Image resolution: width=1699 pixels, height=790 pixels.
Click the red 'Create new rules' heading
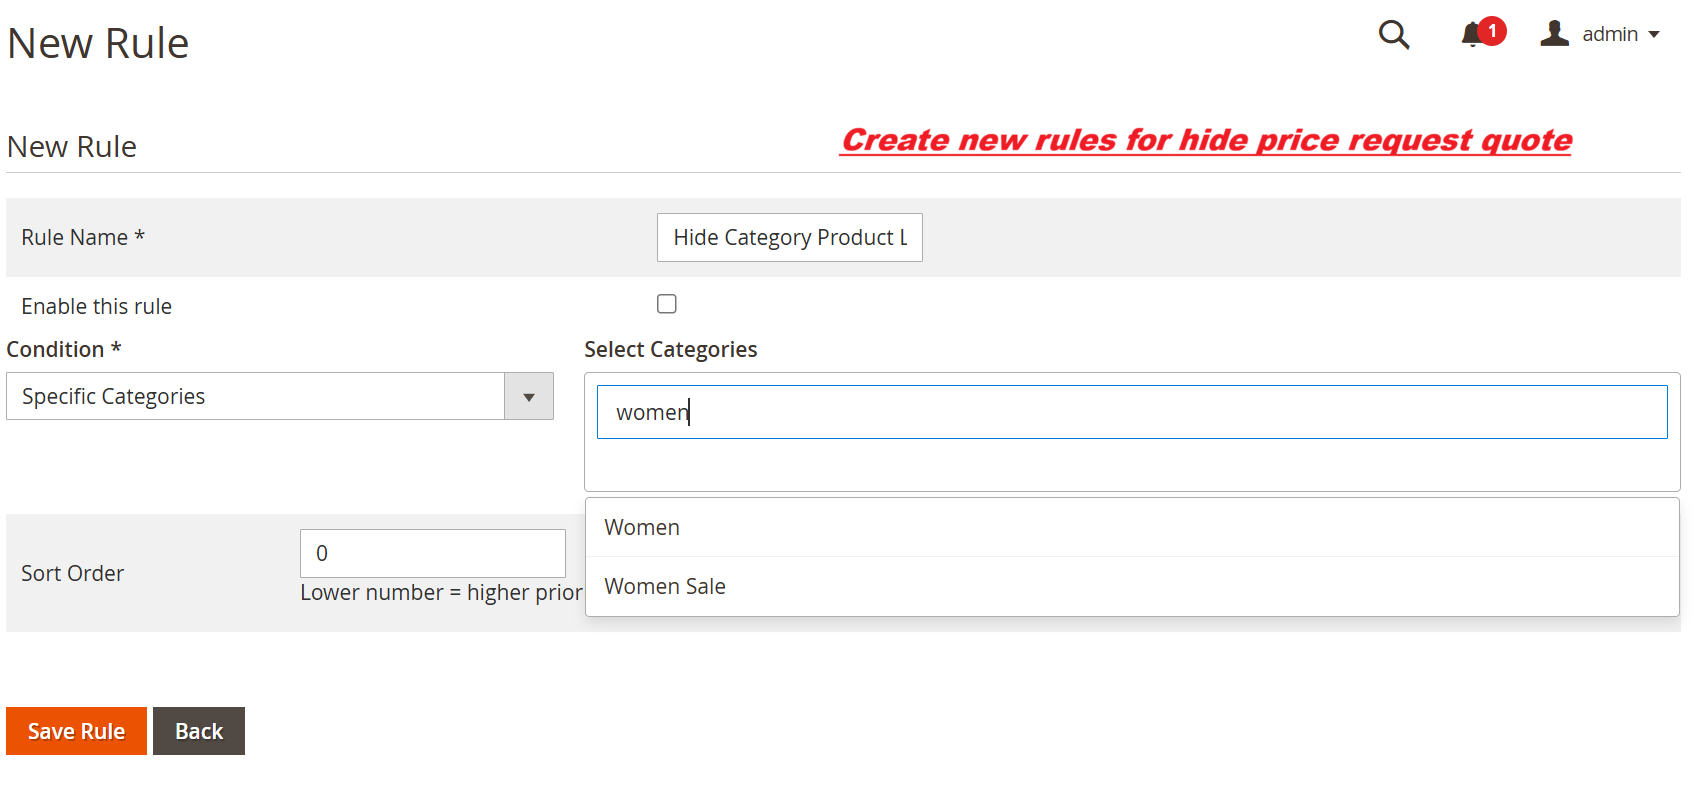click(x=1206, y=140)
